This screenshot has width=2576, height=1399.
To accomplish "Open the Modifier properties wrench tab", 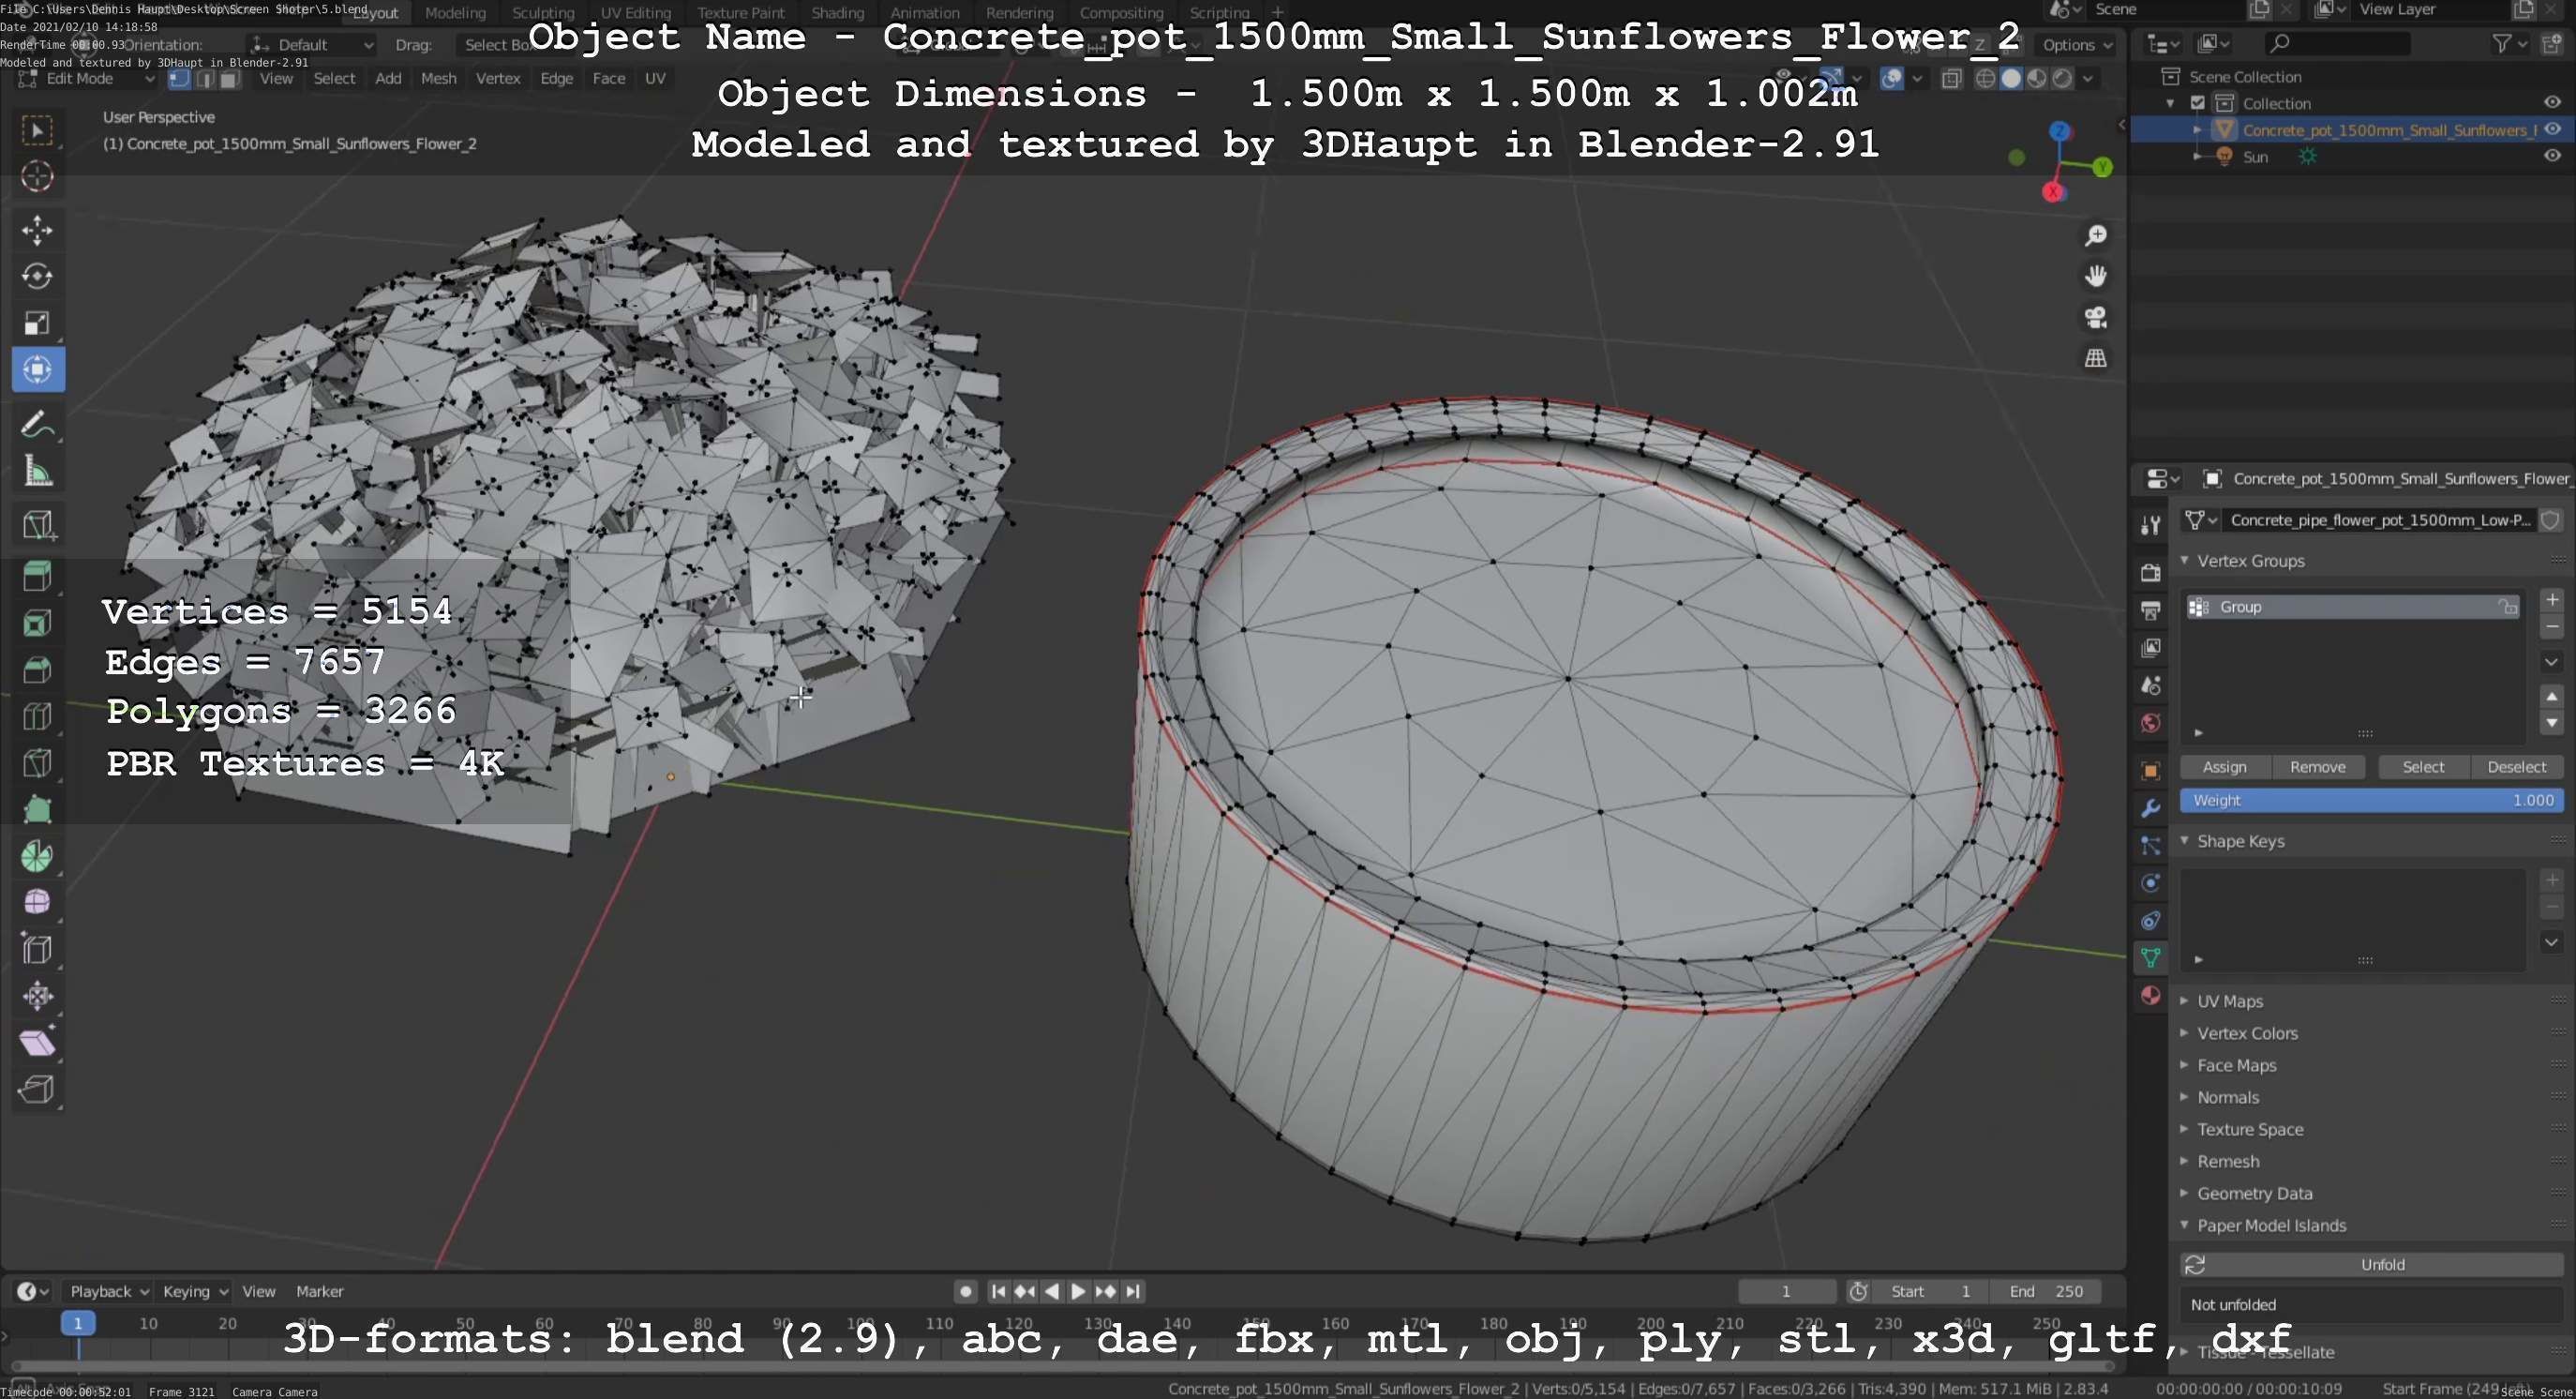I will [x=2150, y=808].
